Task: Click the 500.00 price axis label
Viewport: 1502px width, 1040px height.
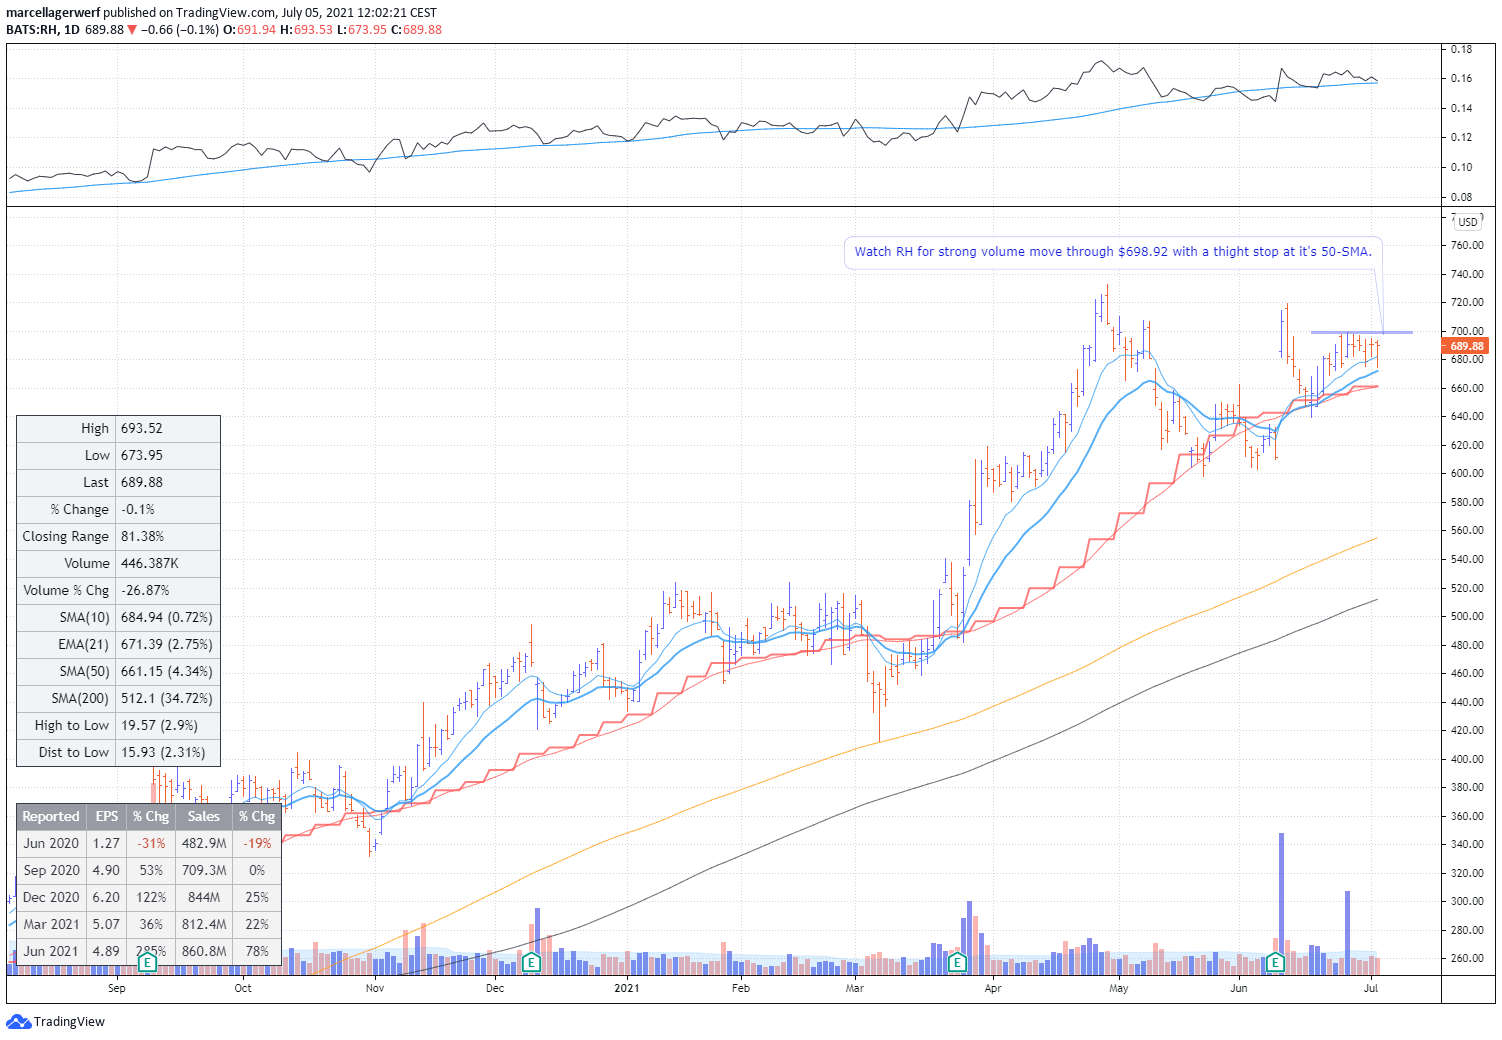Action: point(1467,616)
